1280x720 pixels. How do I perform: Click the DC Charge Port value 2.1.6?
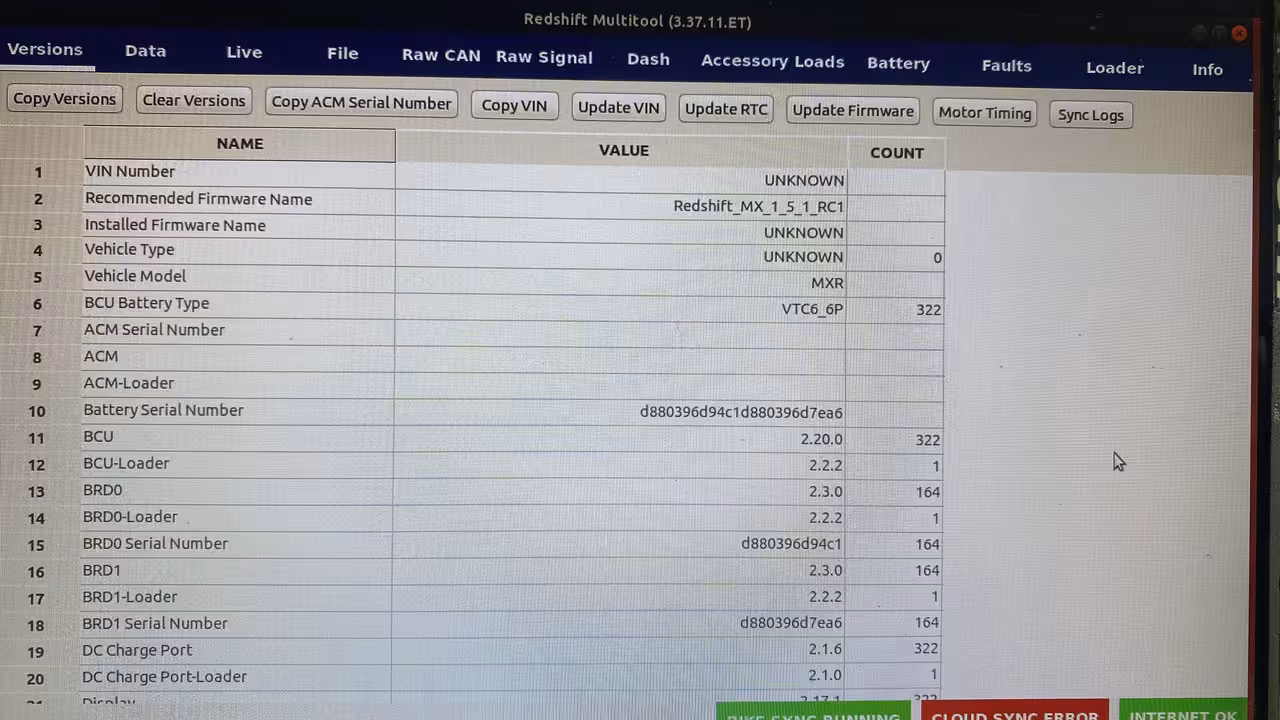point(824,649)
